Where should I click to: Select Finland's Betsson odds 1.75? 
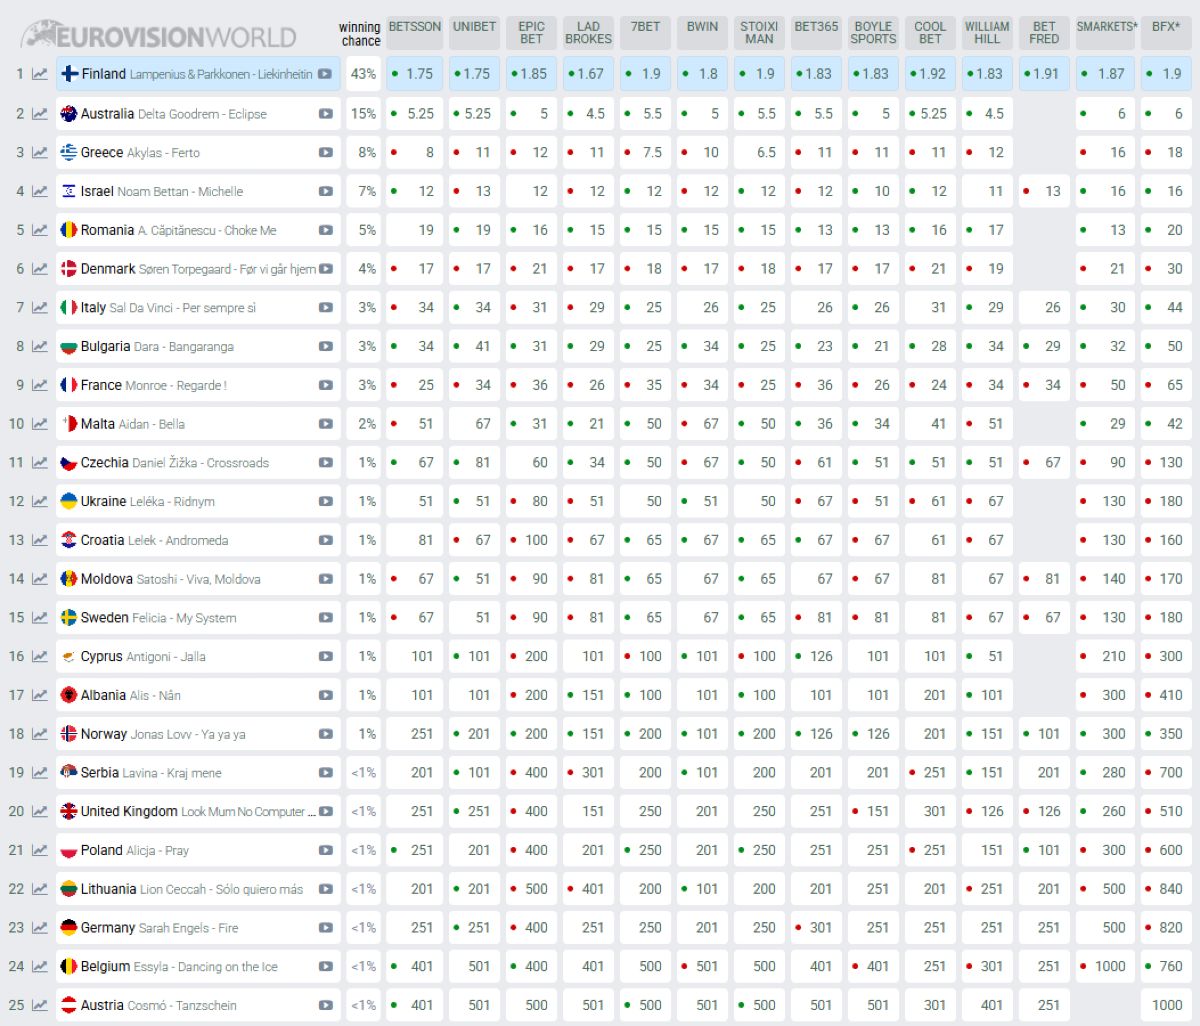pos(415,74)
